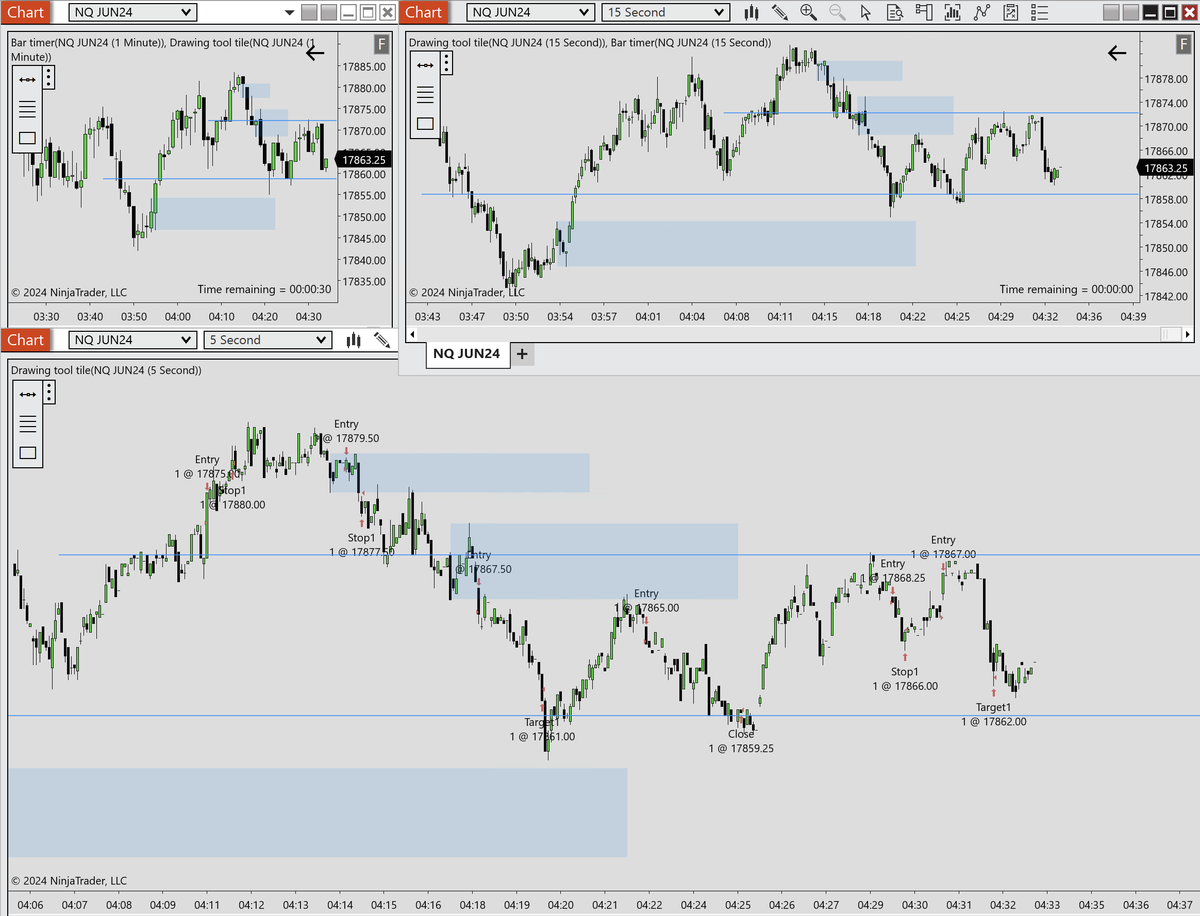Viewport: 1200px width, 916px height.
Task: Click three-dot handle of 5 Second drawing tile
Action: (x=49, y=393)
